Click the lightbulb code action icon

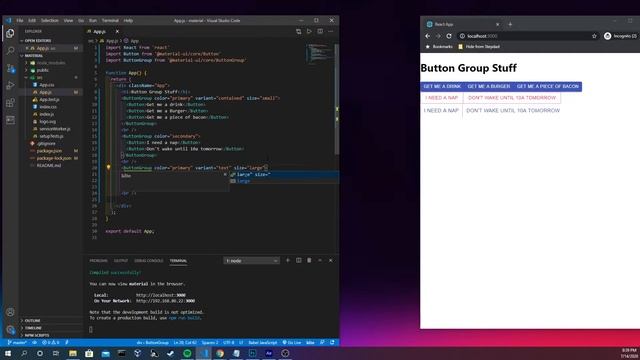coord(108,167)
